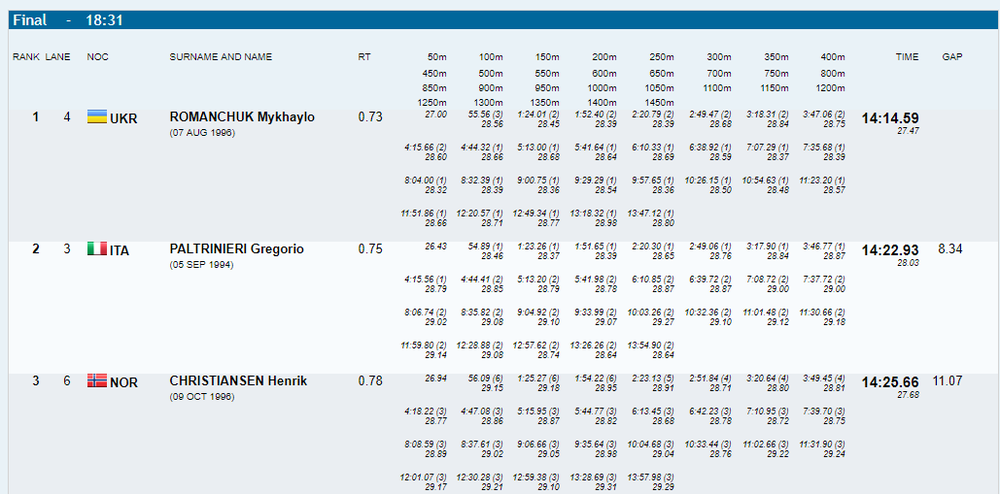Click SURNAME AND NAME column header

[x=220, y=57]
